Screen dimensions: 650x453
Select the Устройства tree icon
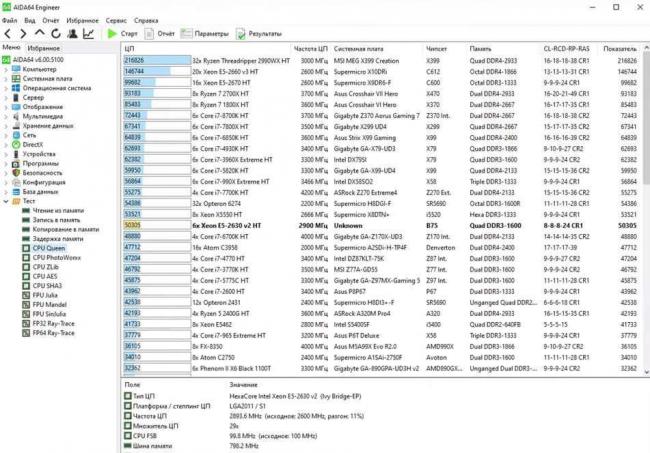16,154
